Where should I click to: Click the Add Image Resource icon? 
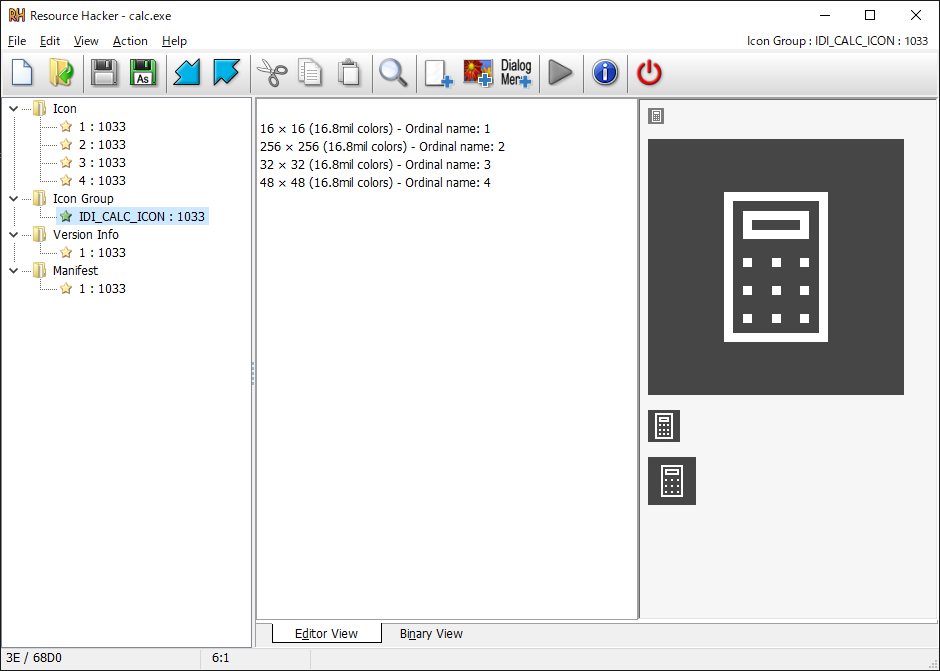[x=477, y=73]
